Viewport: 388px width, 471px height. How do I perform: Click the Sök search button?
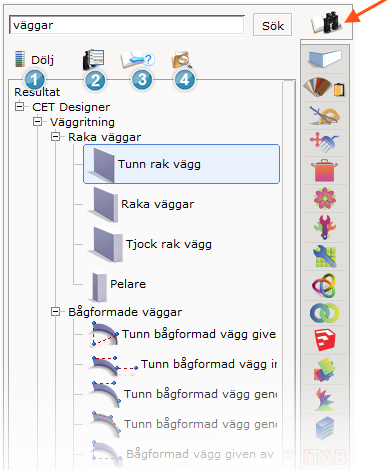pos(272,25)
